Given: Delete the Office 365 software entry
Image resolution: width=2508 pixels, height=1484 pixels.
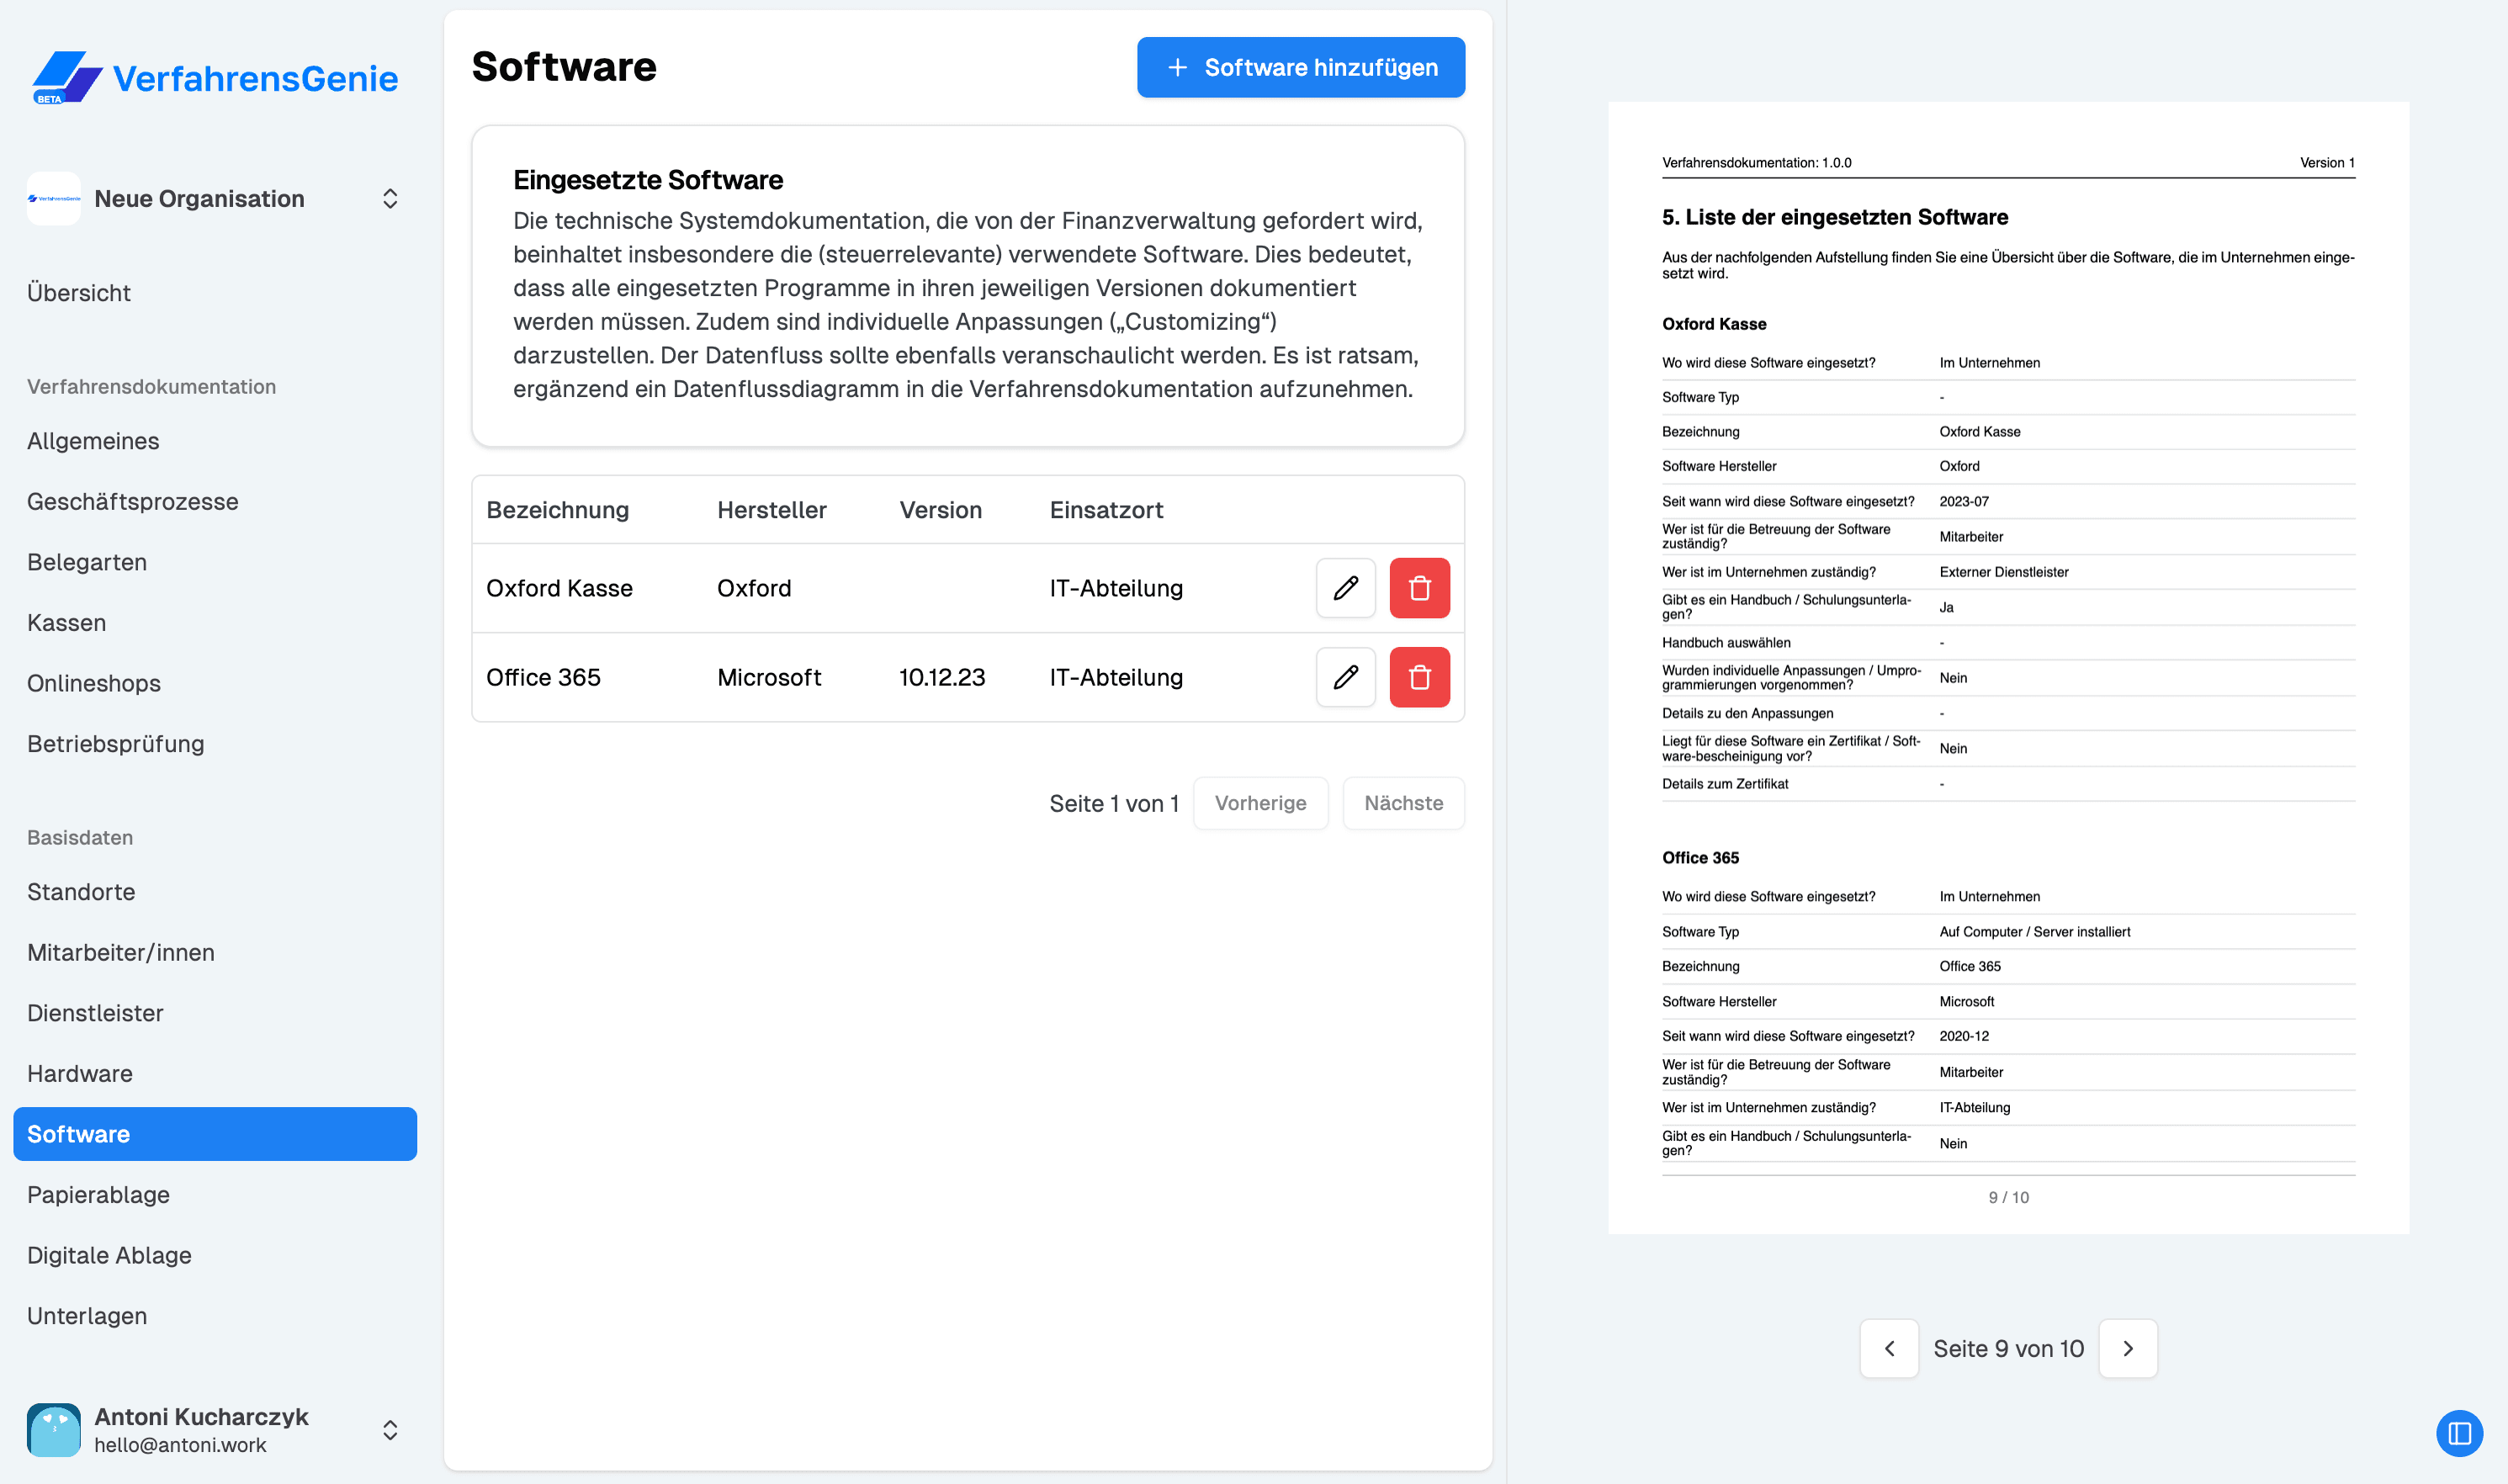Looking at the screenshot, I should (x=1419, y=677).
